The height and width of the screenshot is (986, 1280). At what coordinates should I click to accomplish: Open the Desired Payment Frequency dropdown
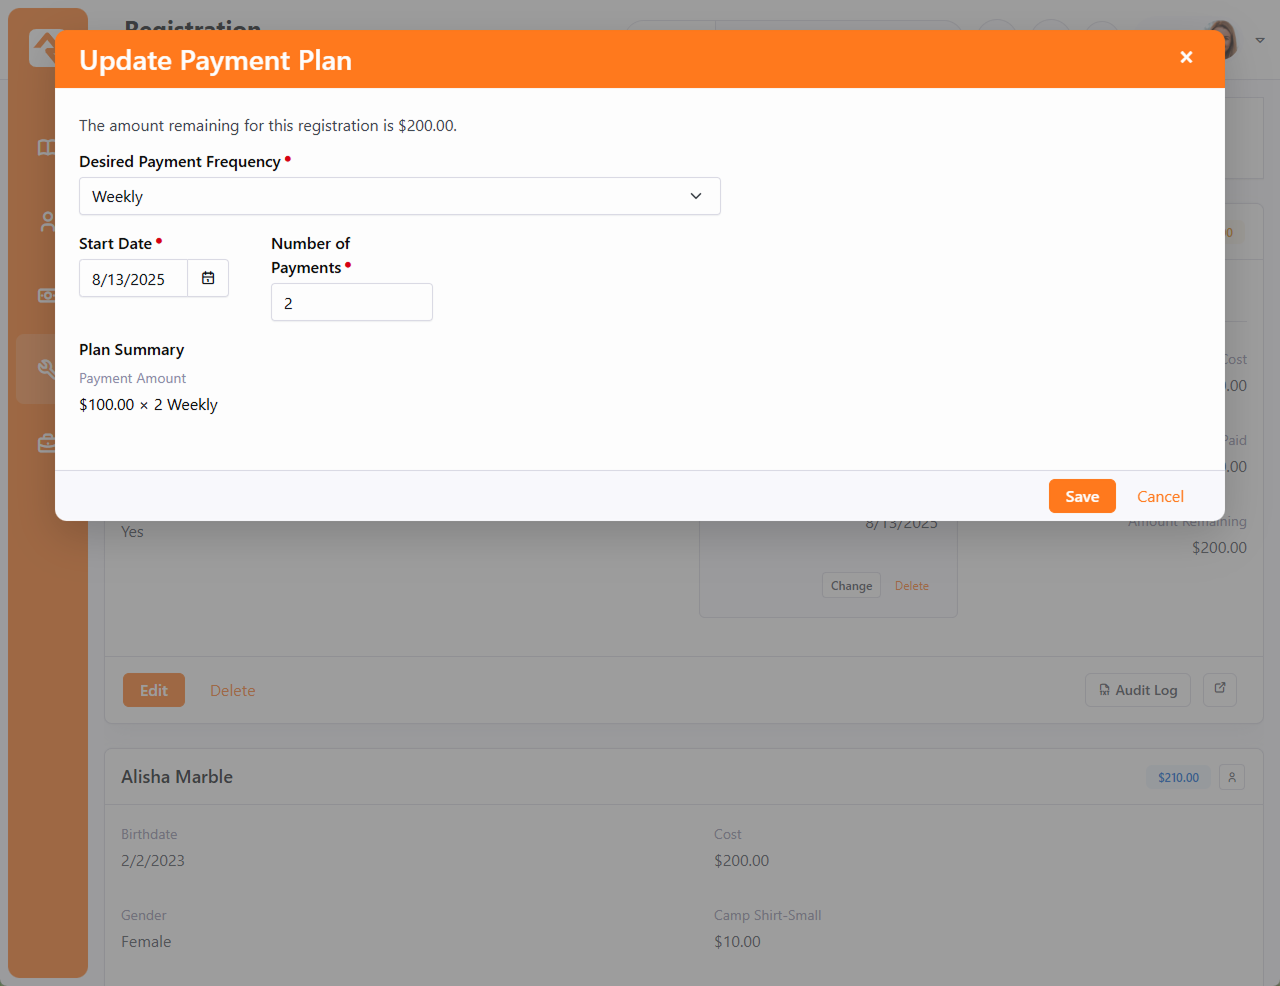click(399, 196)
